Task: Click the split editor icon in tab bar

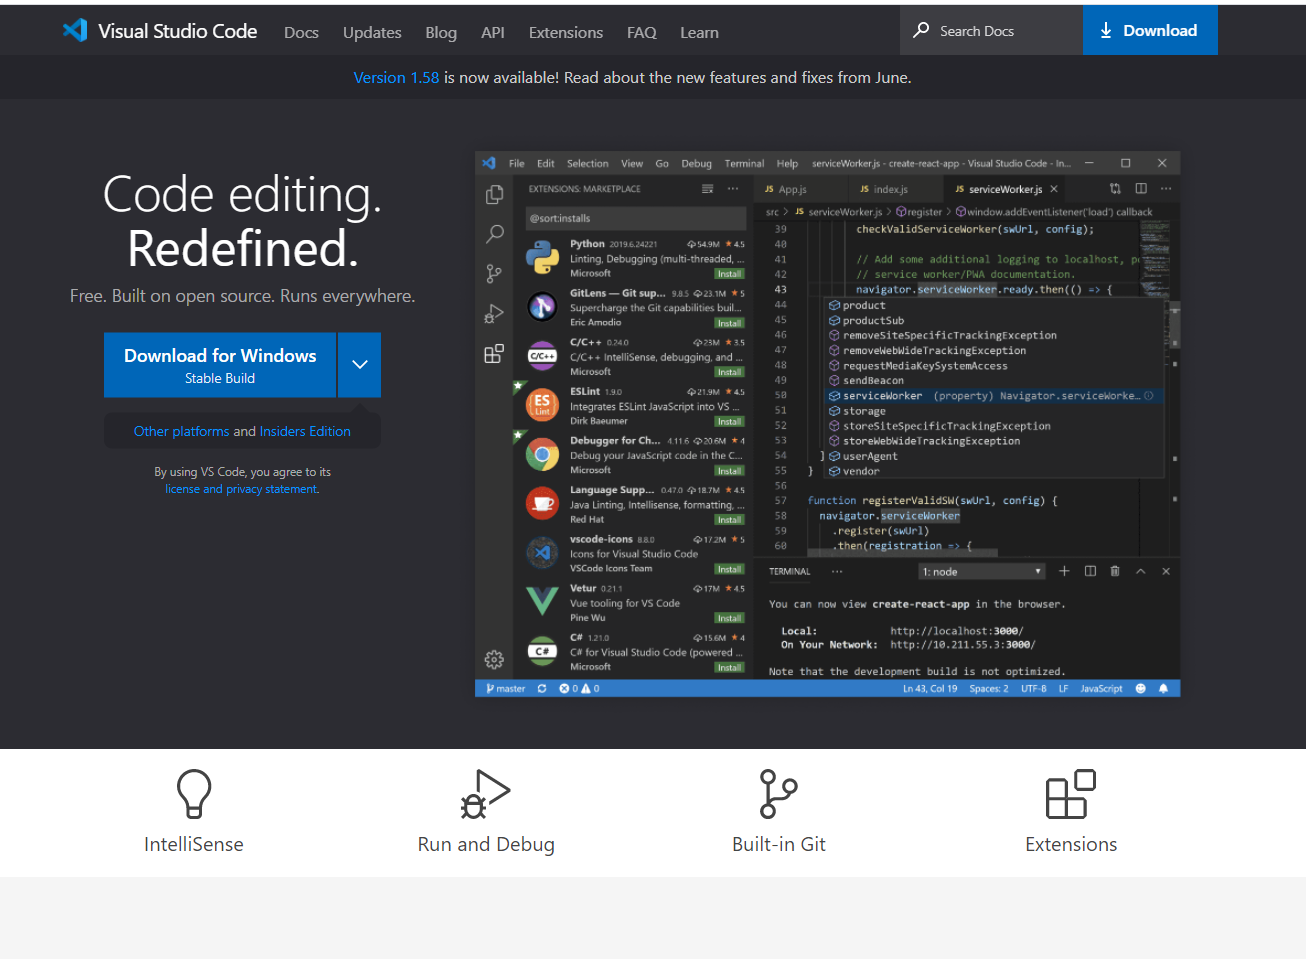Action: [1141, 188]
